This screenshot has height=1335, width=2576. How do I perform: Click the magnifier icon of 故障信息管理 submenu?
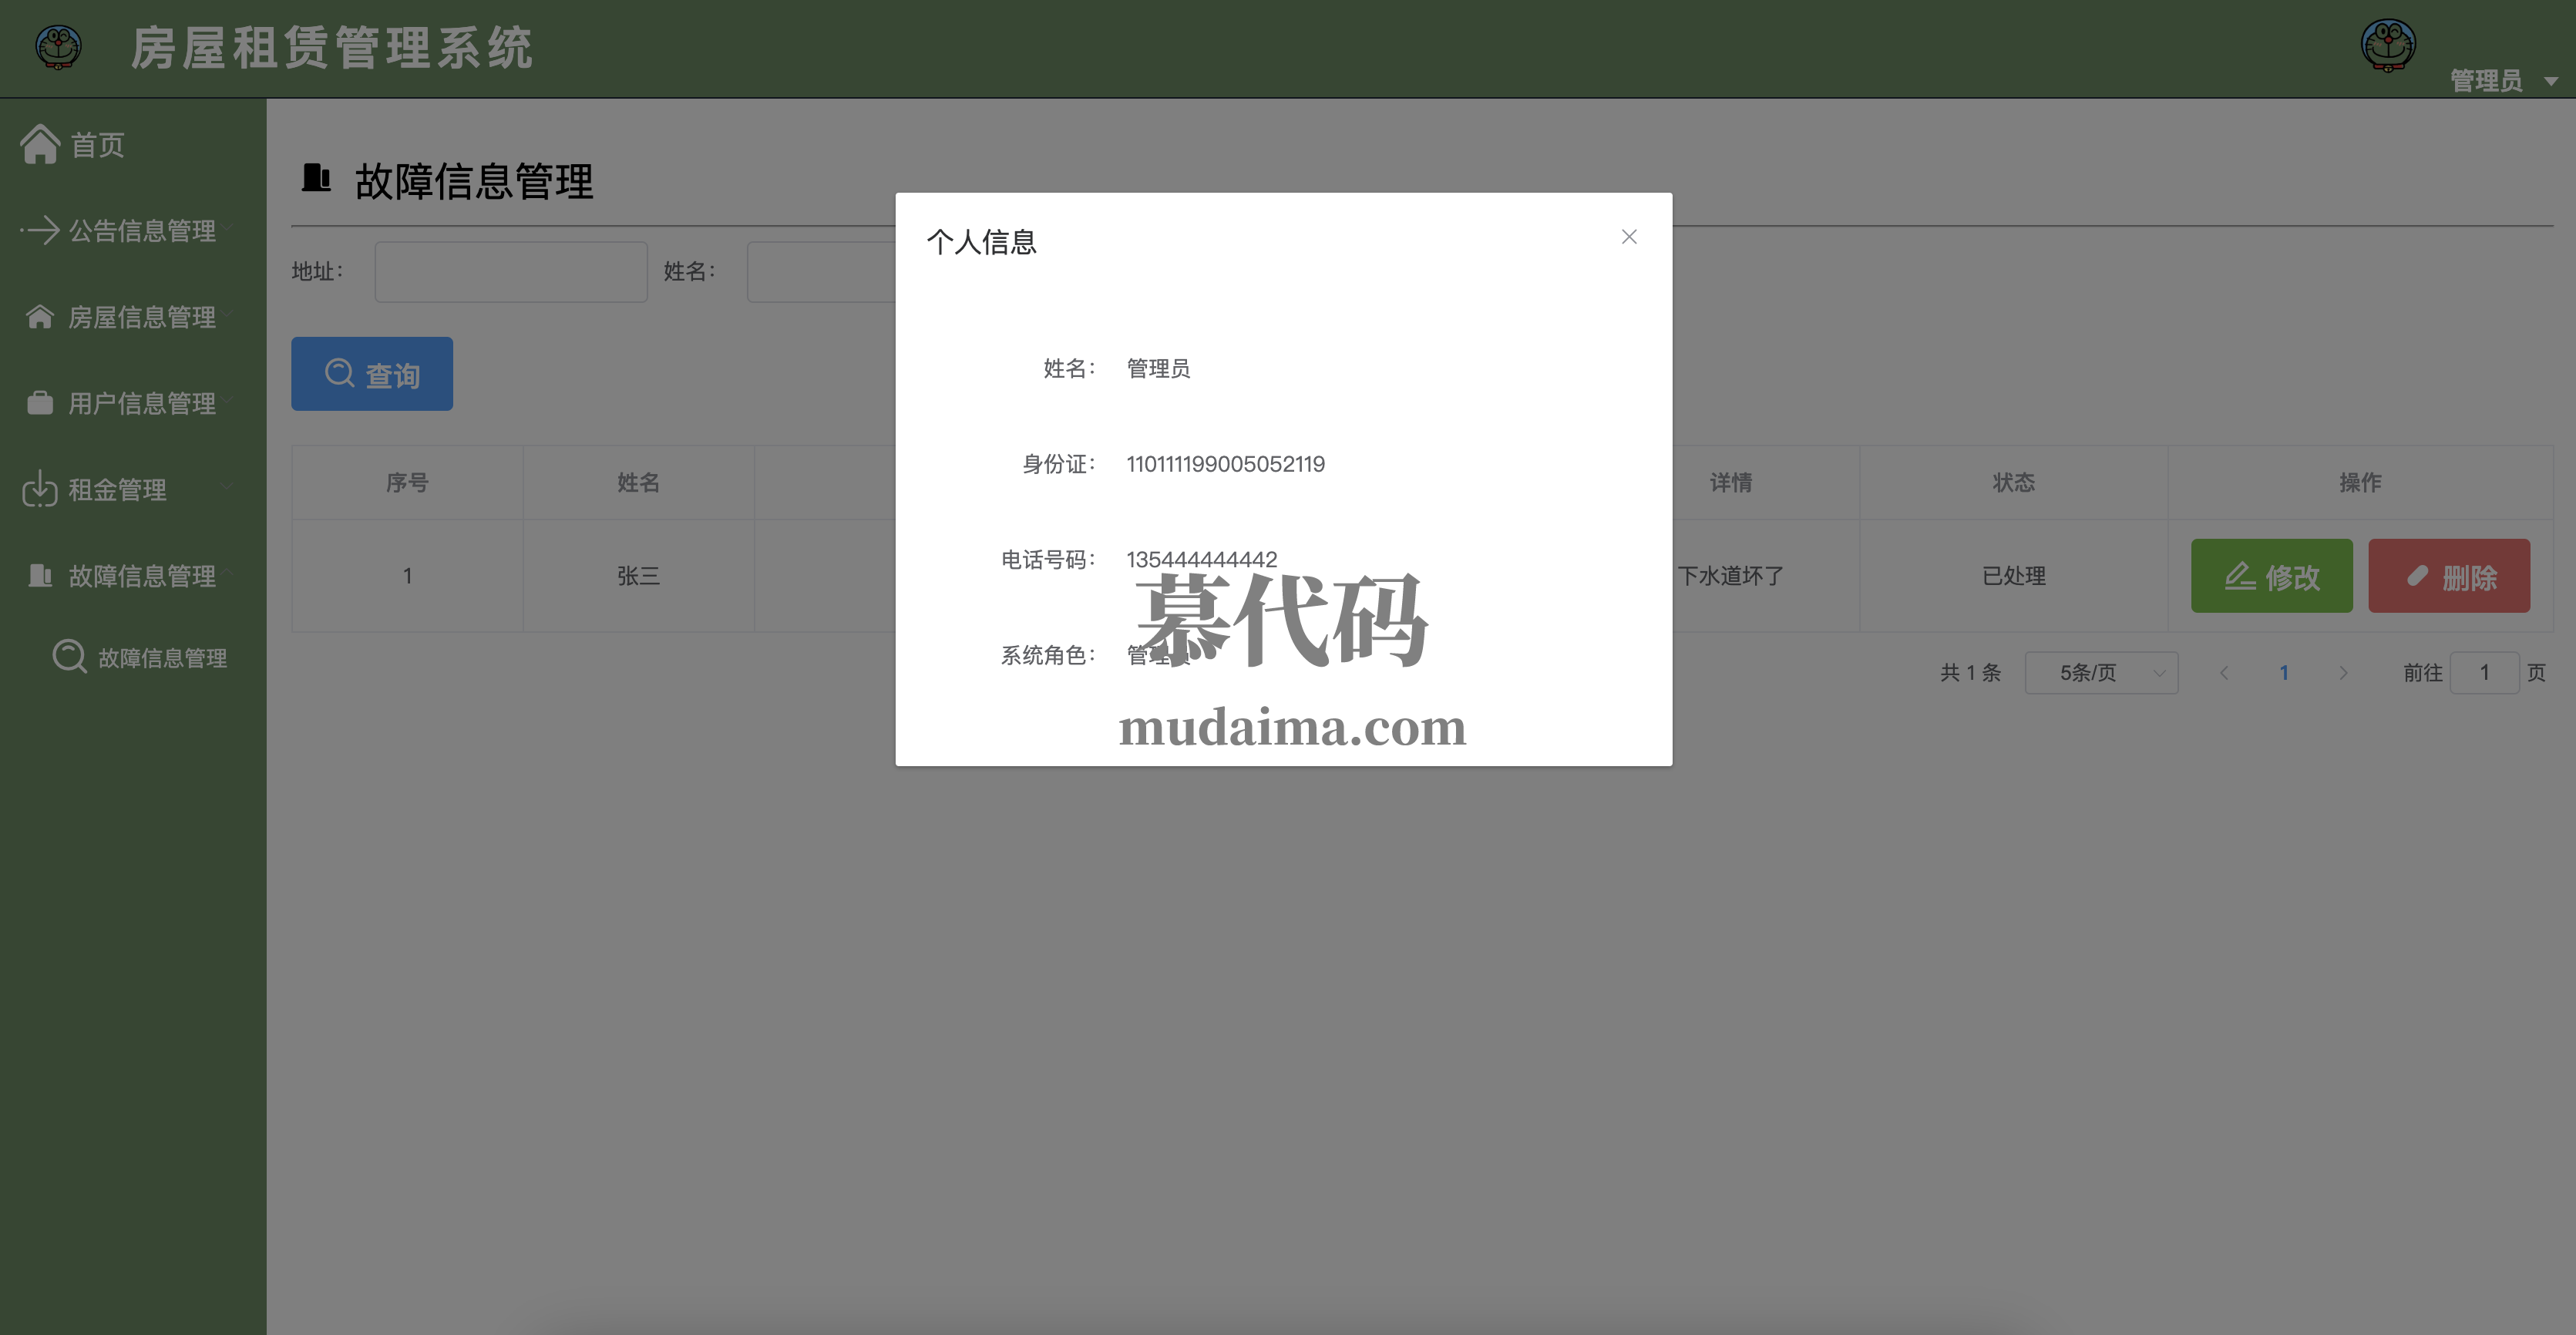(69, 657)
